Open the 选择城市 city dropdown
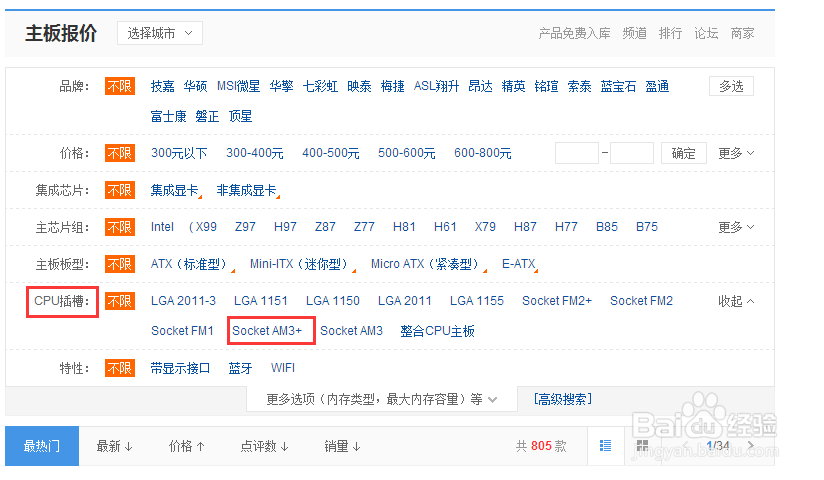The image size is (824, 480). pos(160,33)
